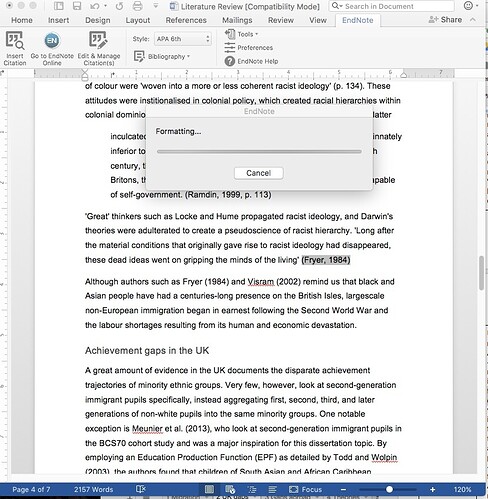Click the 120% zoom level

(x=462, y=490)
